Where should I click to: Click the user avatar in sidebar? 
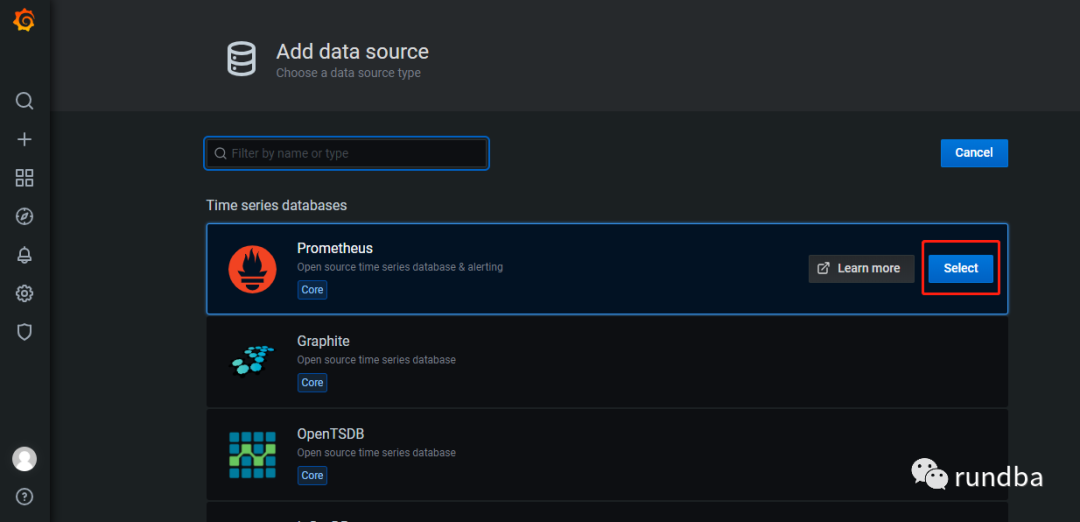(25, 459)
